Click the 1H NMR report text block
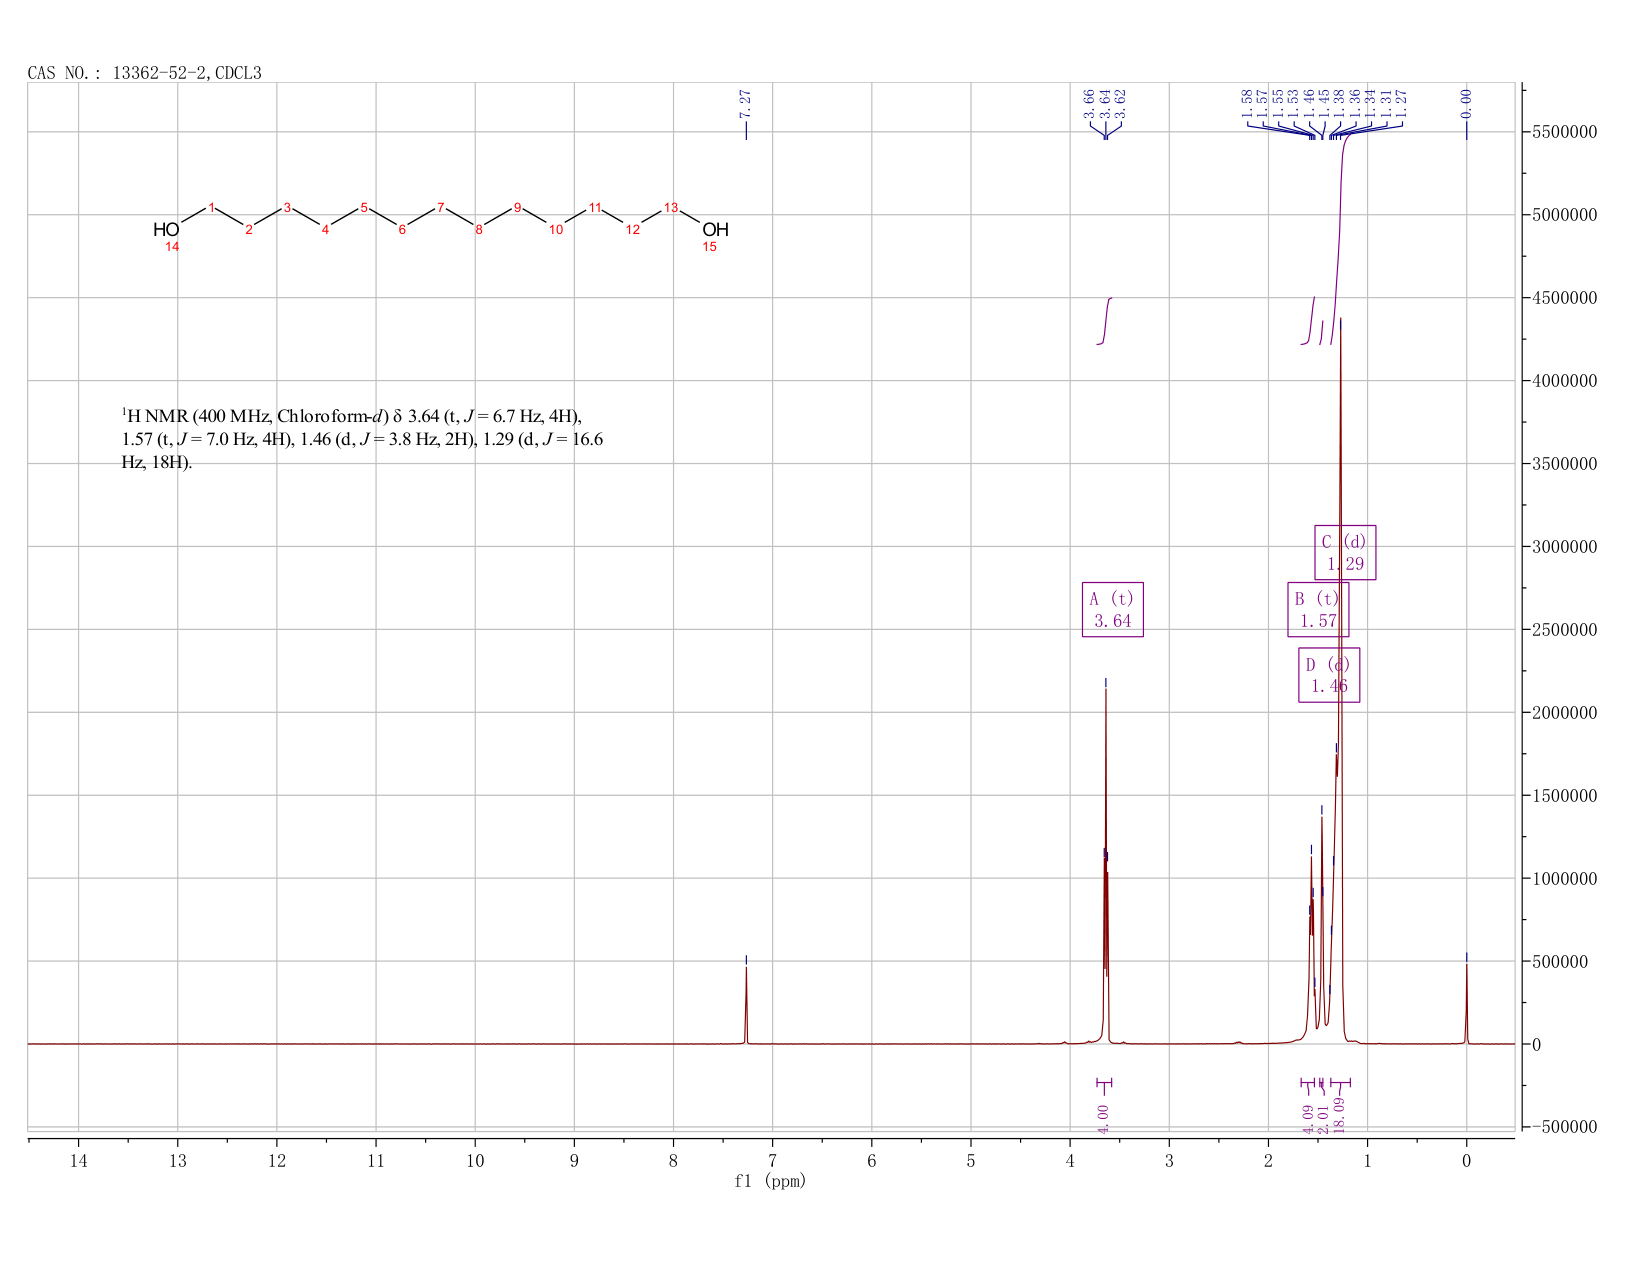The height and width of the screenshot is (1275, 1650). [362, 439]
